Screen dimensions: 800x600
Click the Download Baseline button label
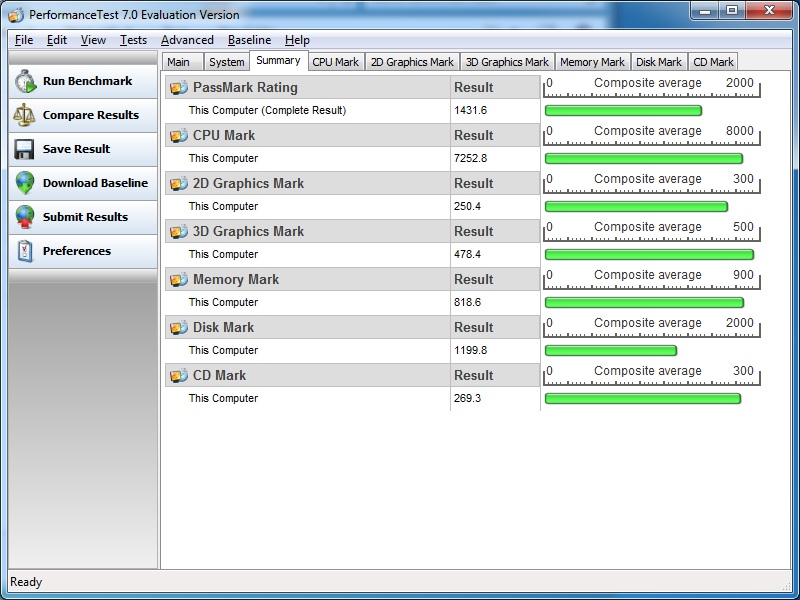(x=95, y=183)
